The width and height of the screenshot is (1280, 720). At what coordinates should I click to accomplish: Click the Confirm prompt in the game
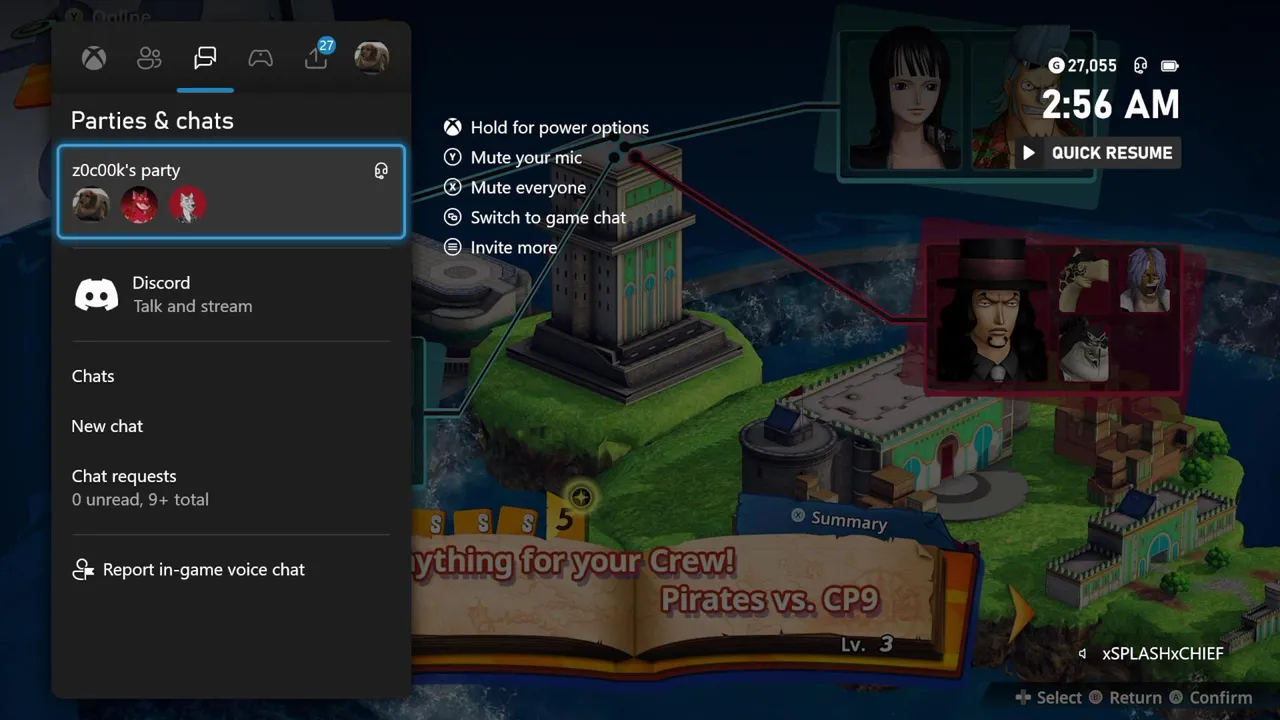[1211, 698]
